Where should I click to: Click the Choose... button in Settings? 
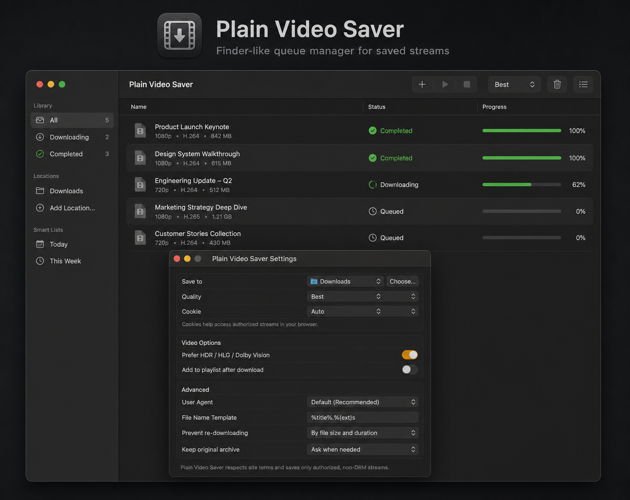(402, 281)
